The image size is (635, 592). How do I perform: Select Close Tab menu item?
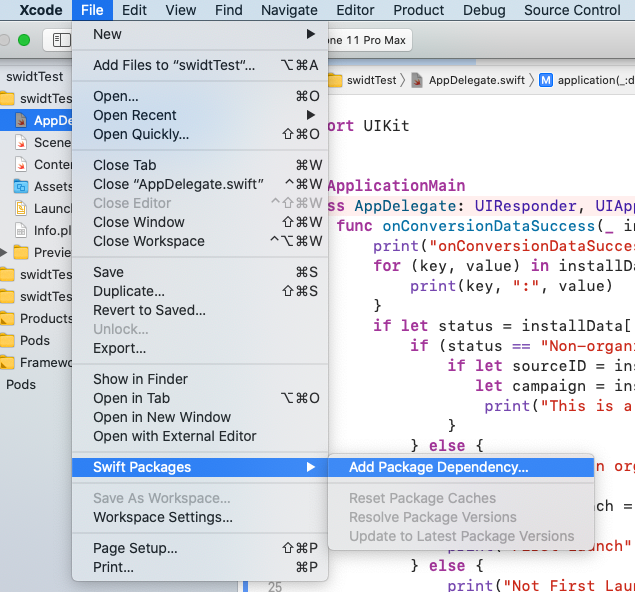click(200, 165)
